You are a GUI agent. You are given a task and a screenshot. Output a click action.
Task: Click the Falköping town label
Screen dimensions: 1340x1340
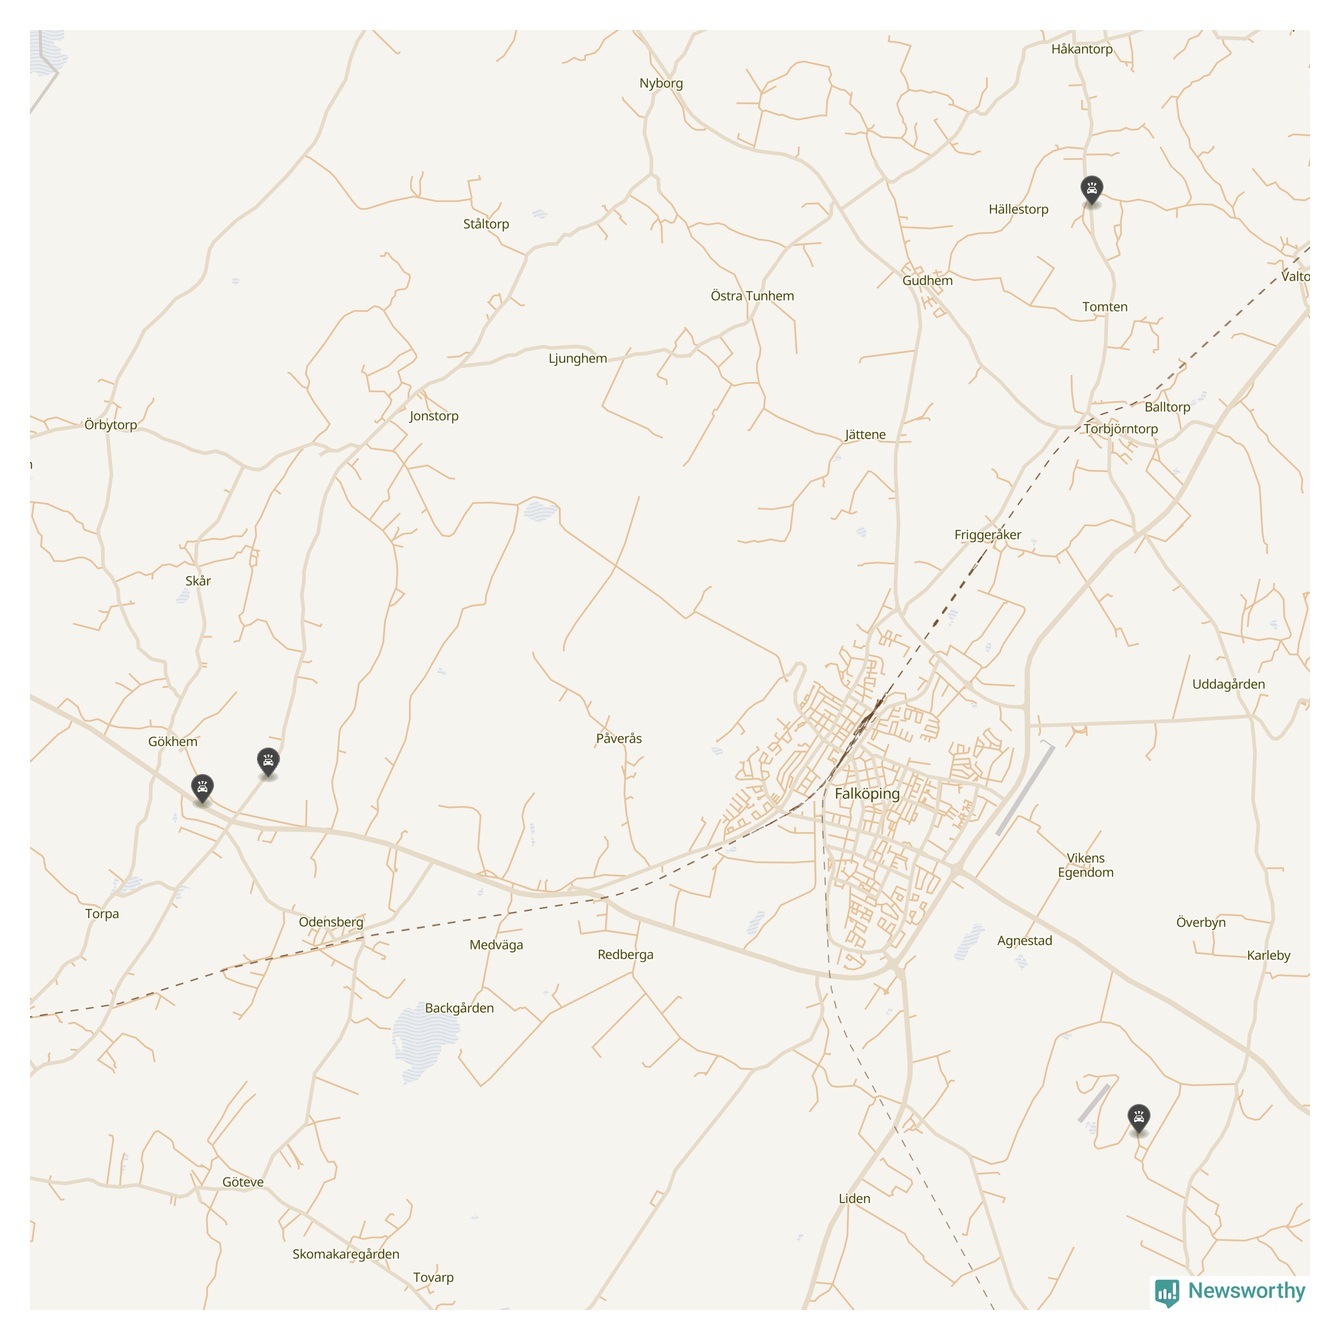click(x=867, y=794)
